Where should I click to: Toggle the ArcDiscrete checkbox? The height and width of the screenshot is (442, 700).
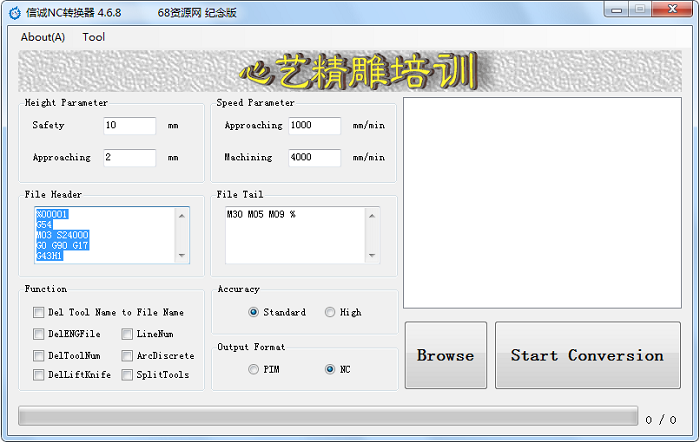[x=128, y=355]
